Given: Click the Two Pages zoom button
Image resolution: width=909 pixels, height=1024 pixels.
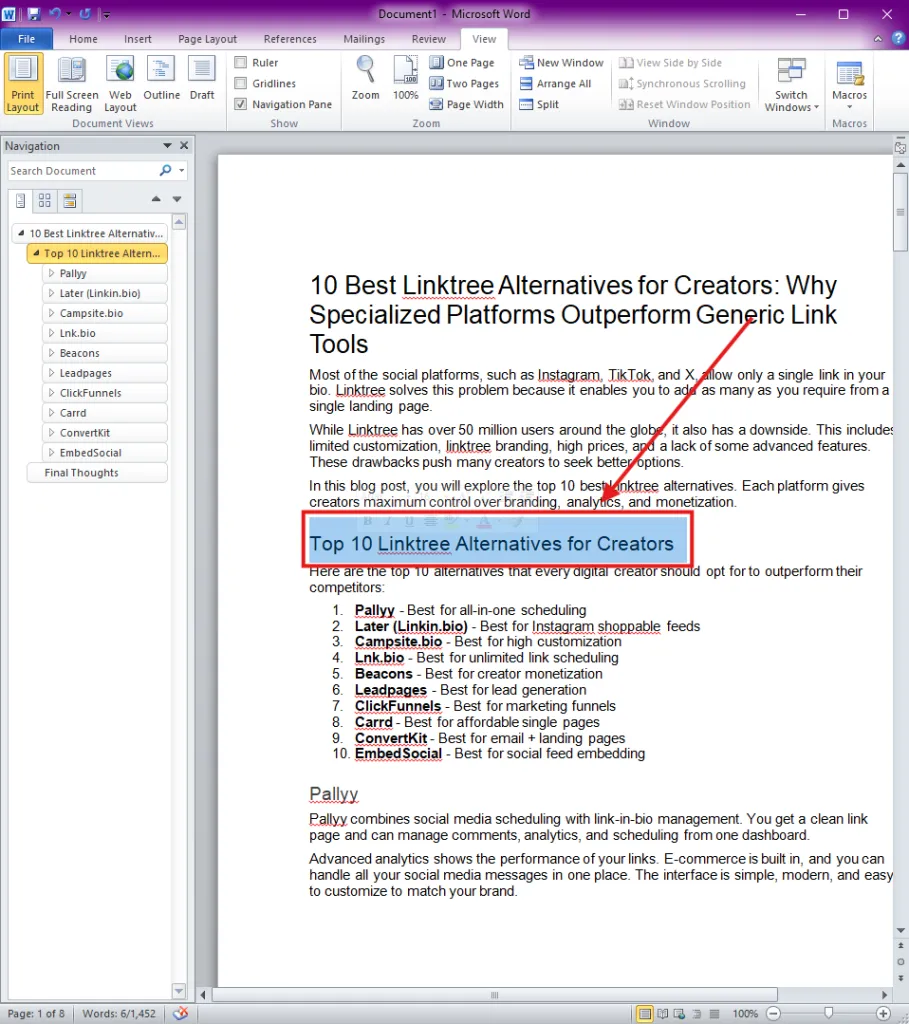Looking at the screenshot, I should pyautogui.click(x=464, y=84).
